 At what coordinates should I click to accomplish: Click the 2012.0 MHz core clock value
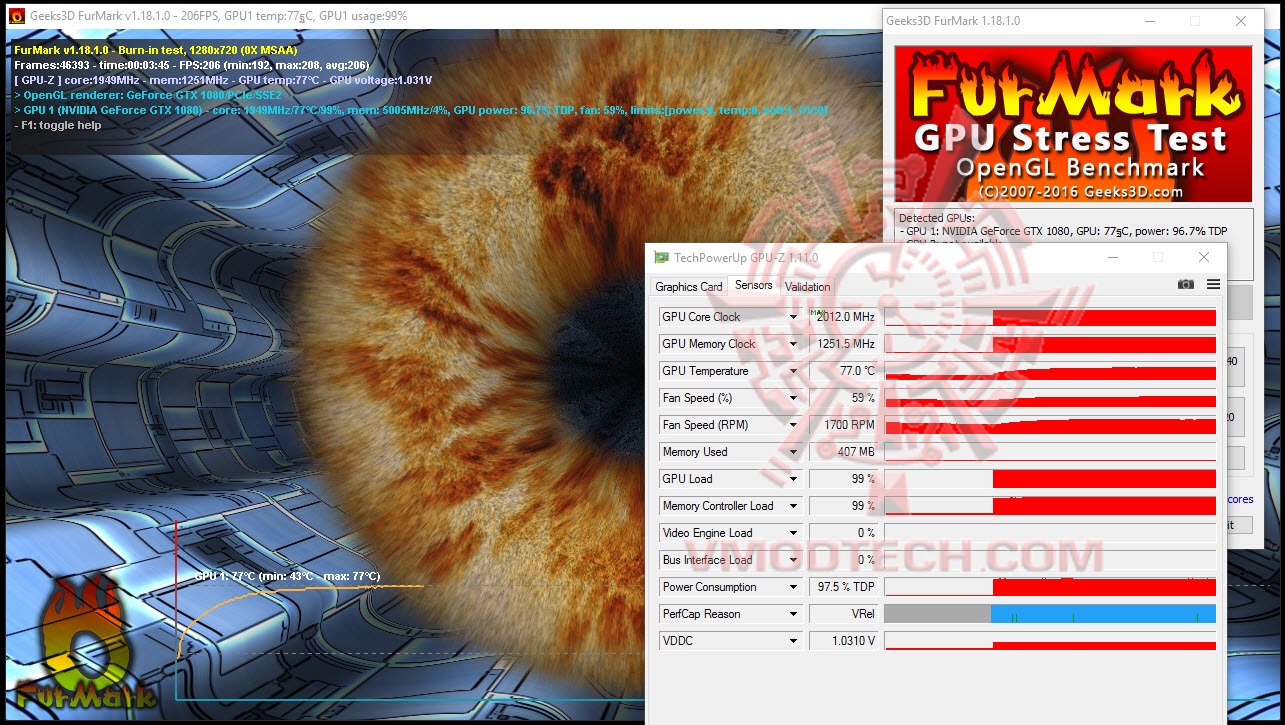click(x=843, y=317)
